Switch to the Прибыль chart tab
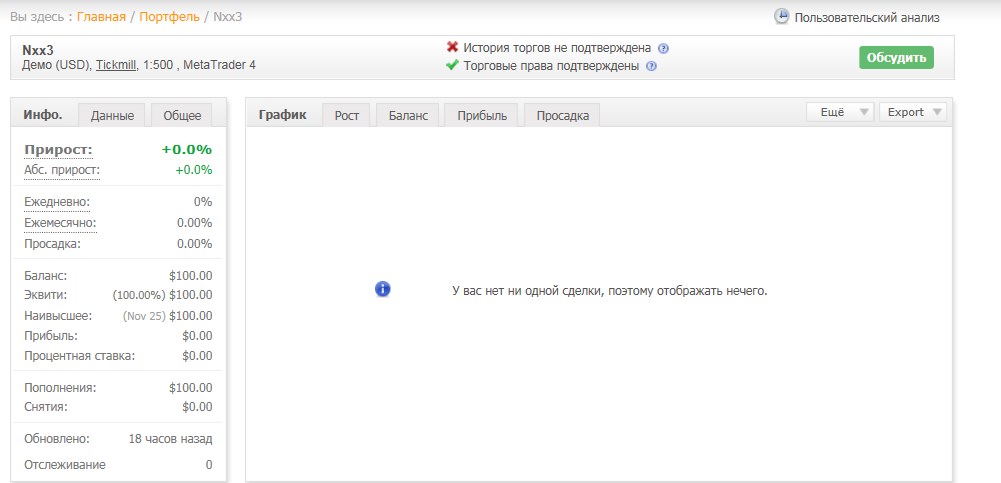Image resolution: width=1001 pixels, height=483 pixels. [482, 115]
